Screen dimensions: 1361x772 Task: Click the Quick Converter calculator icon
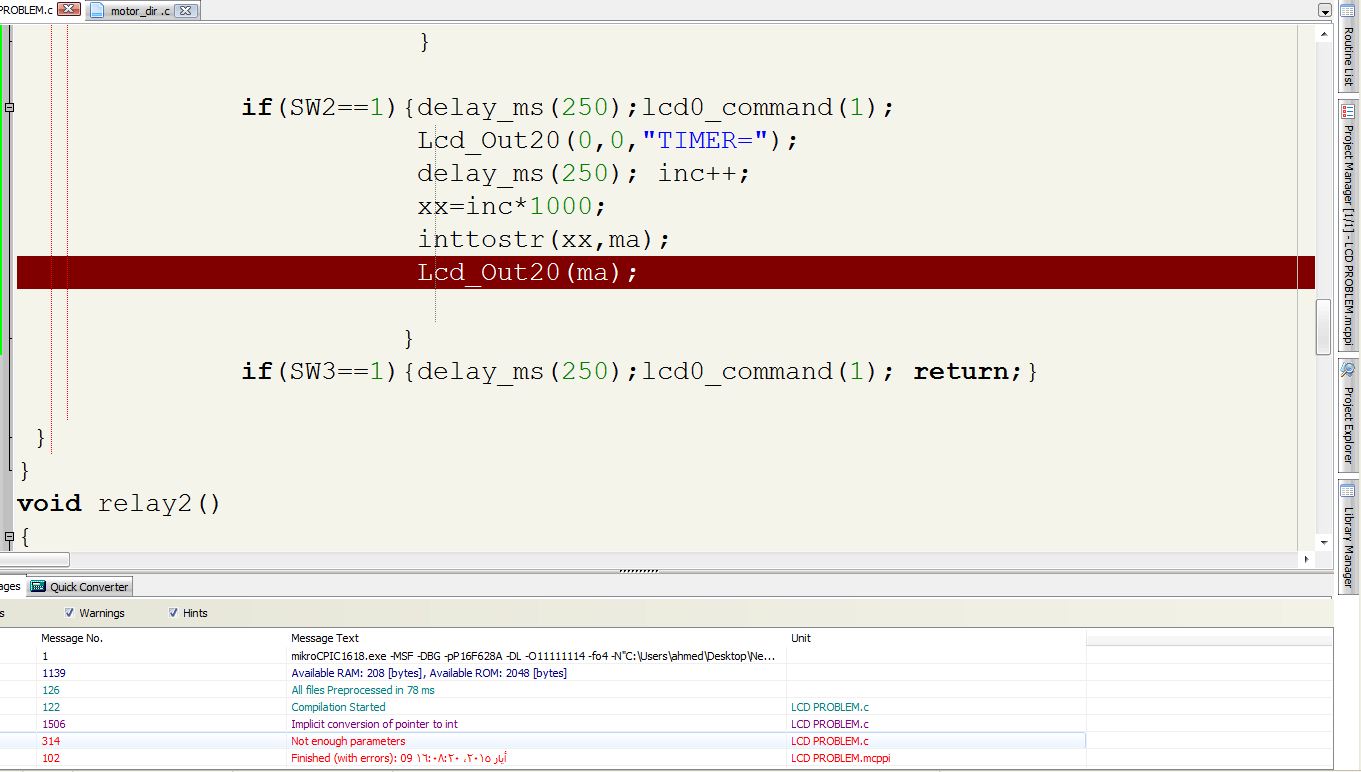[38, 587]
